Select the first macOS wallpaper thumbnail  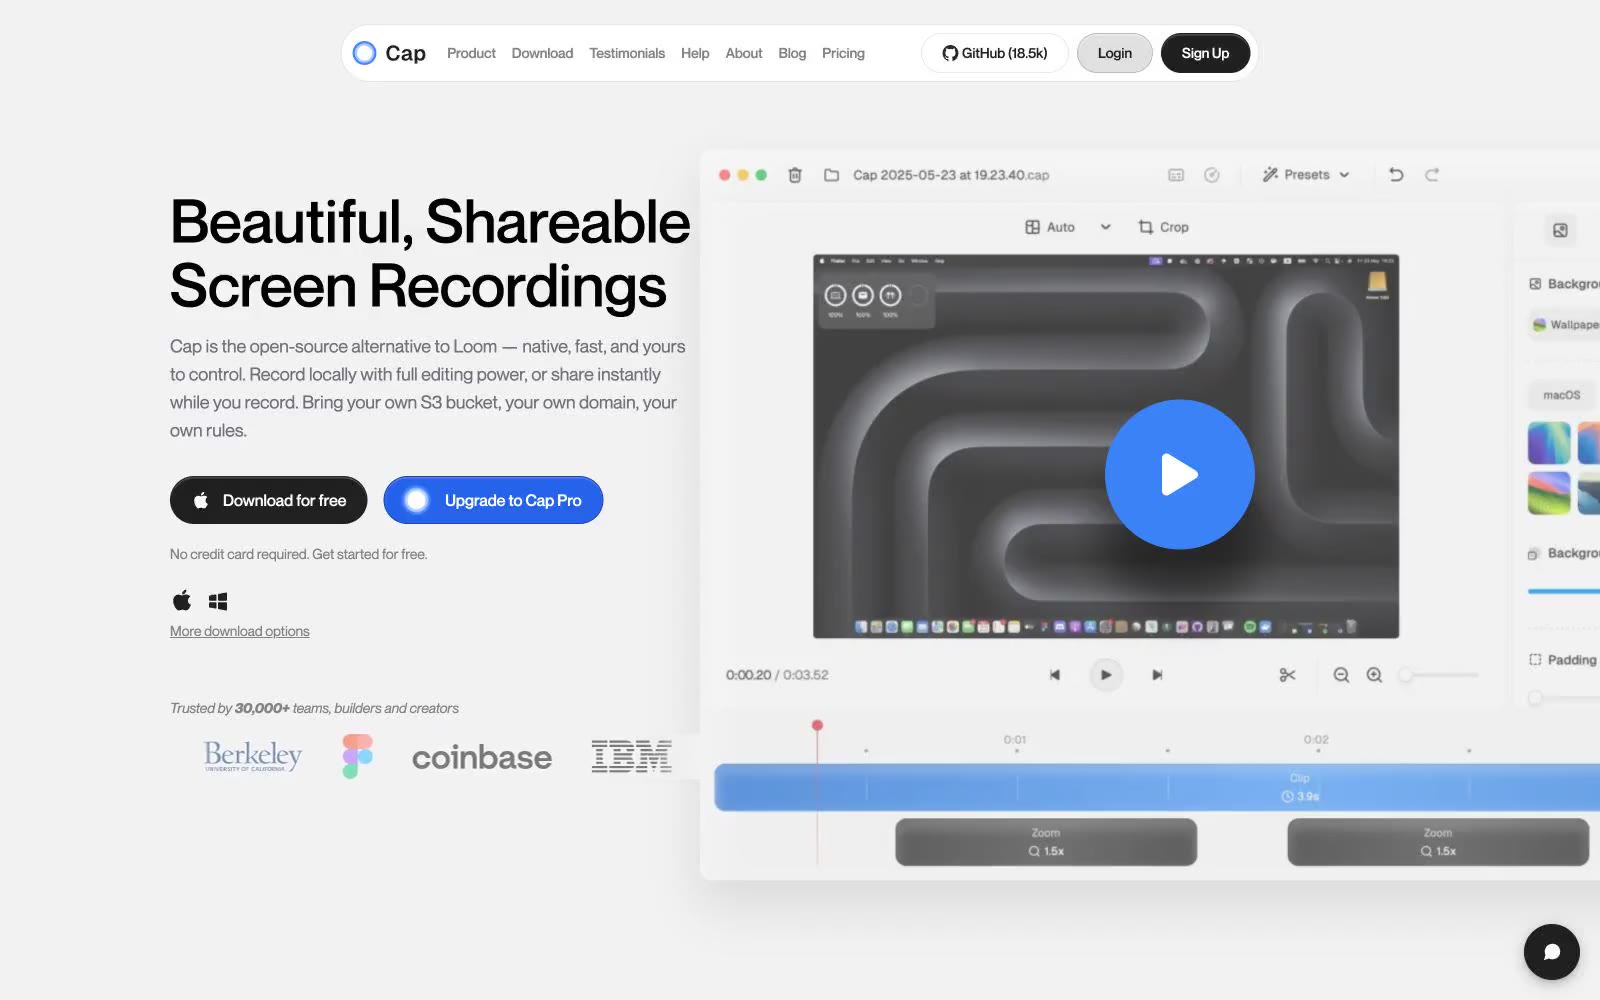(x=1549, y=443)
